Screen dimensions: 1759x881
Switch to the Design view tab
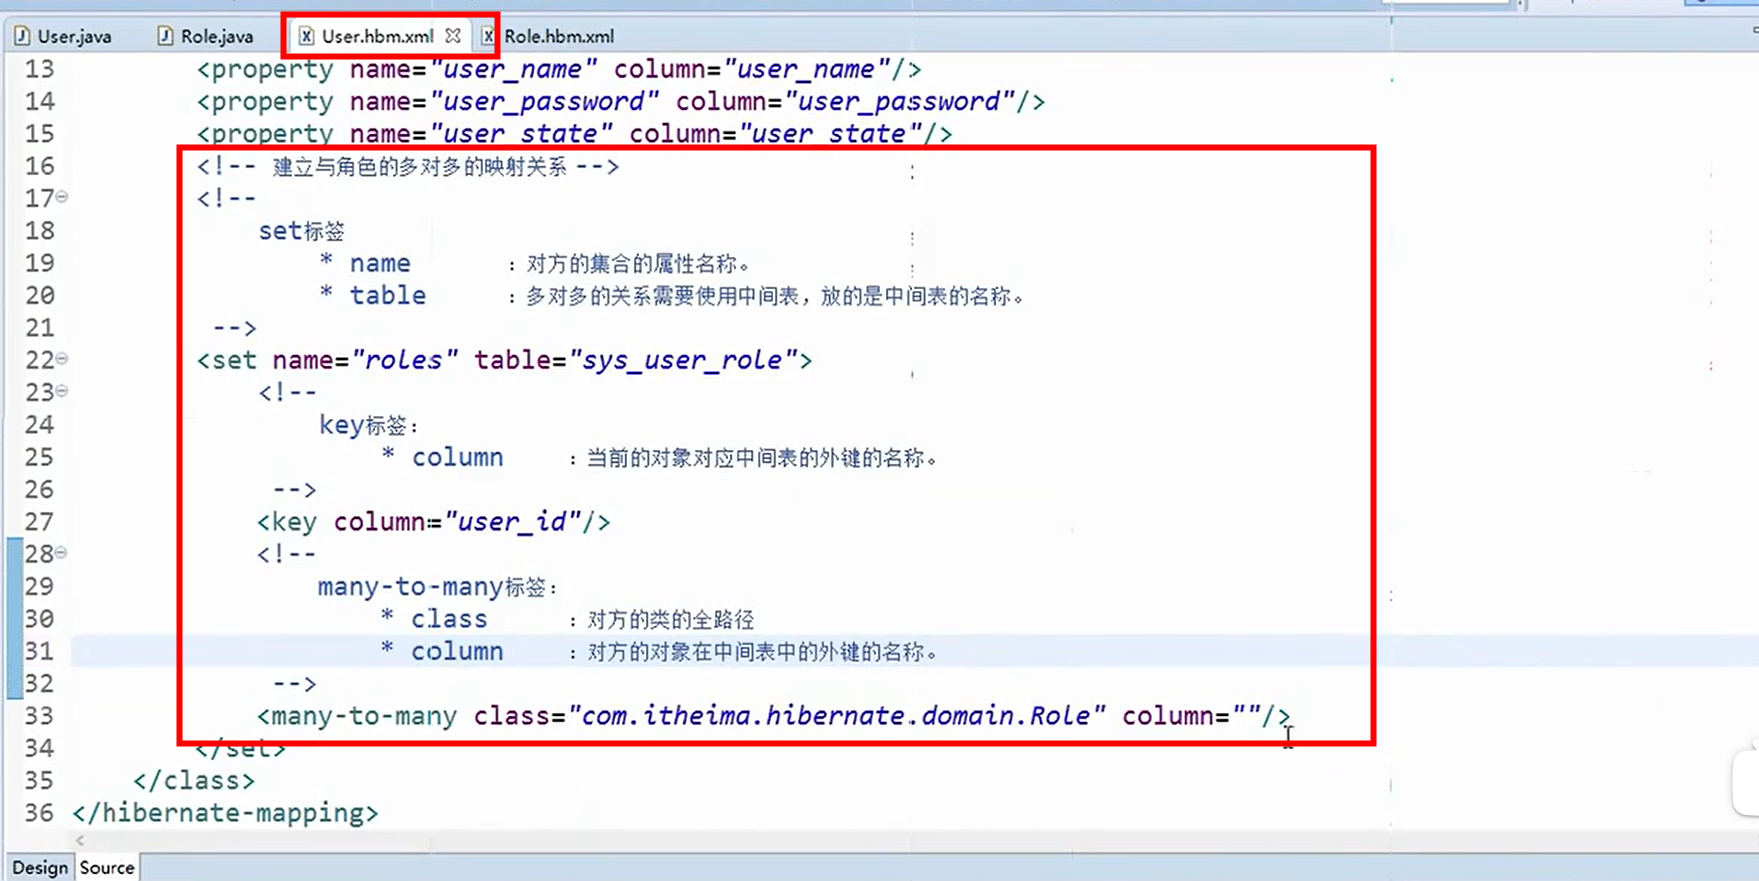40,867
